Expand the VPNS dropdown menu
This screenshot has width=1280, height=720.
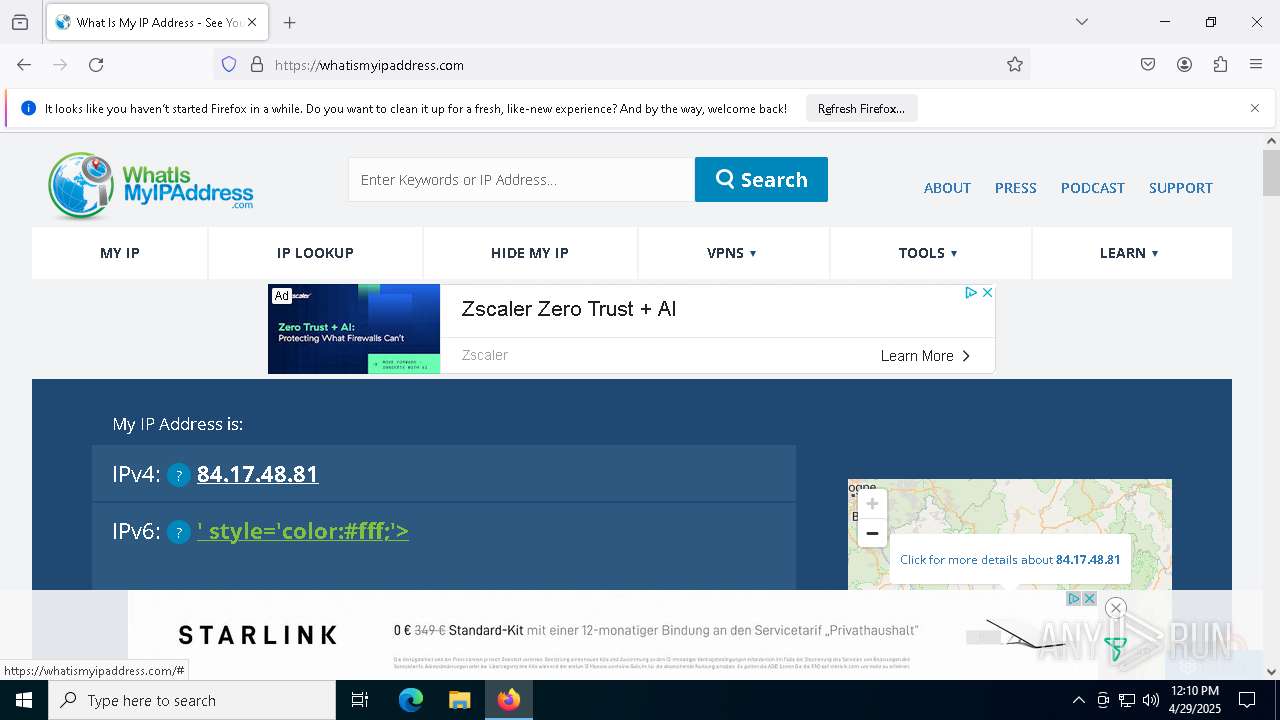click(732, 253)
